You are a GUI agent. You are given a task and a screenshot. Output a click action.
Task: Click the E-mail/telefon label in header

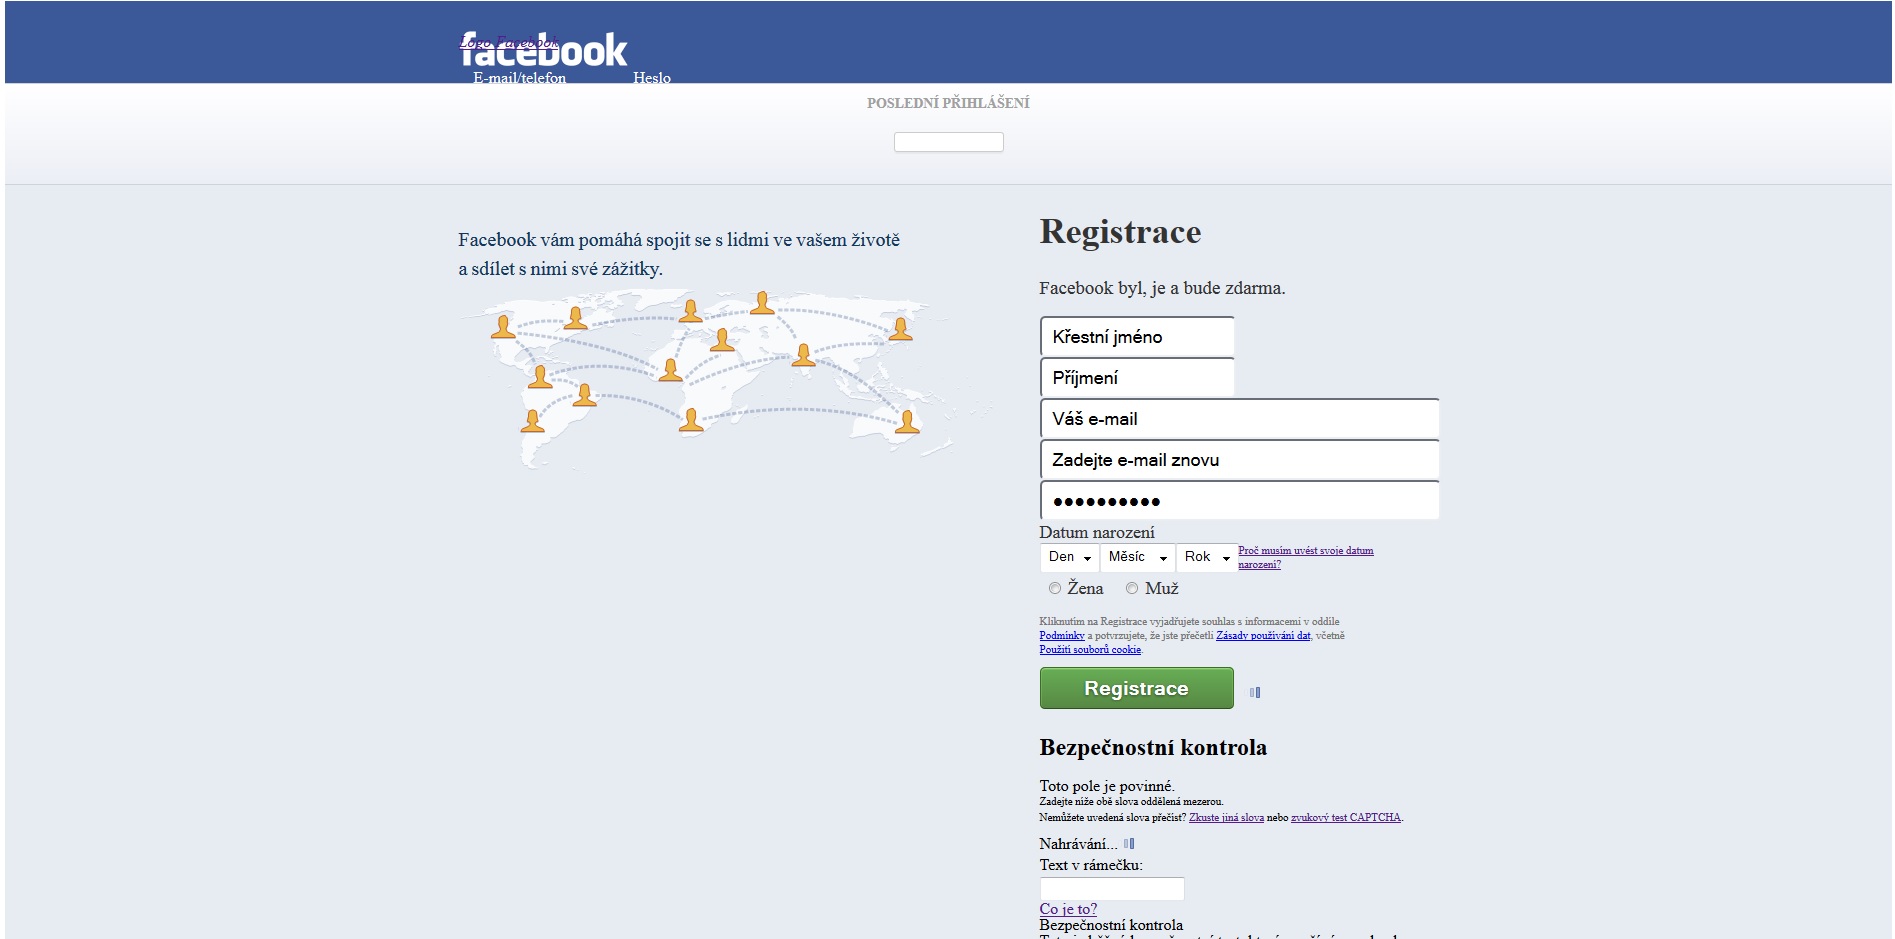pos(520,78)
